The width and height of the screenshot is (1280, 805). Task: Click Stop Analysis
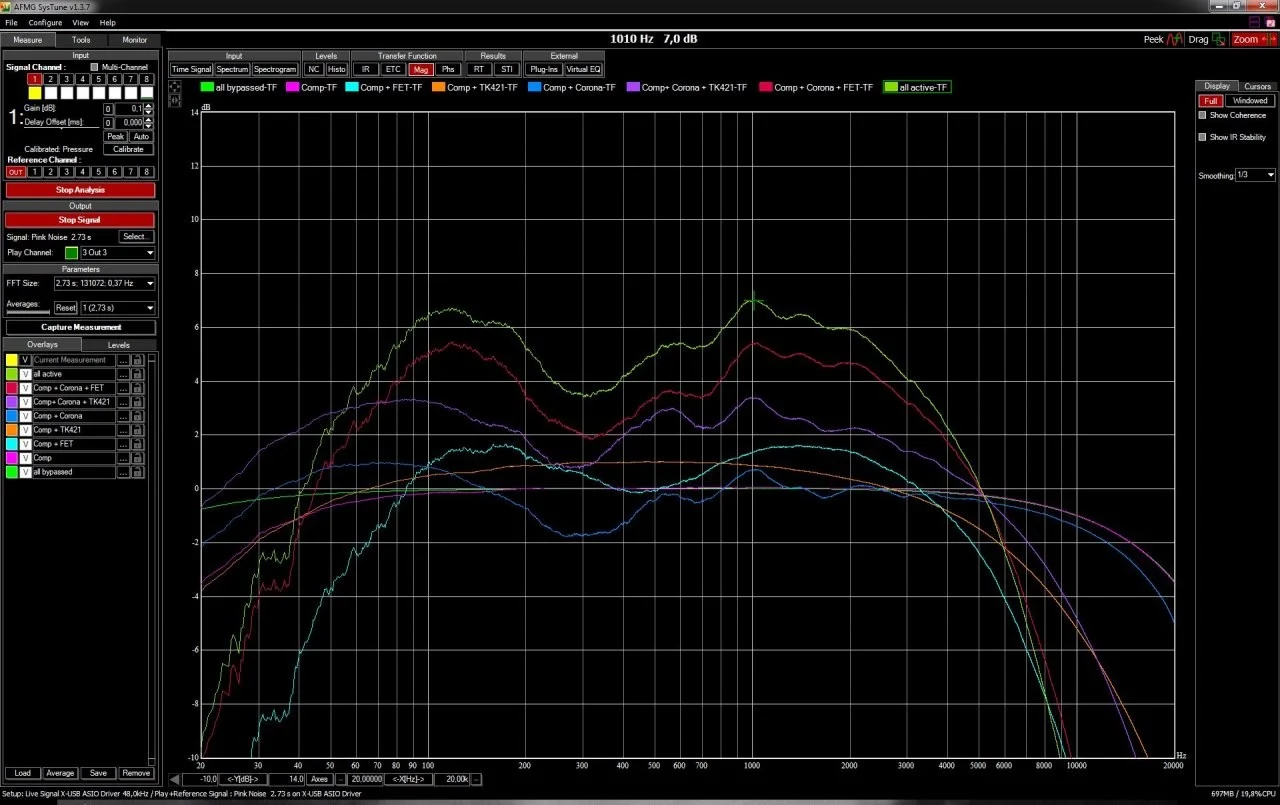(80, 189)
